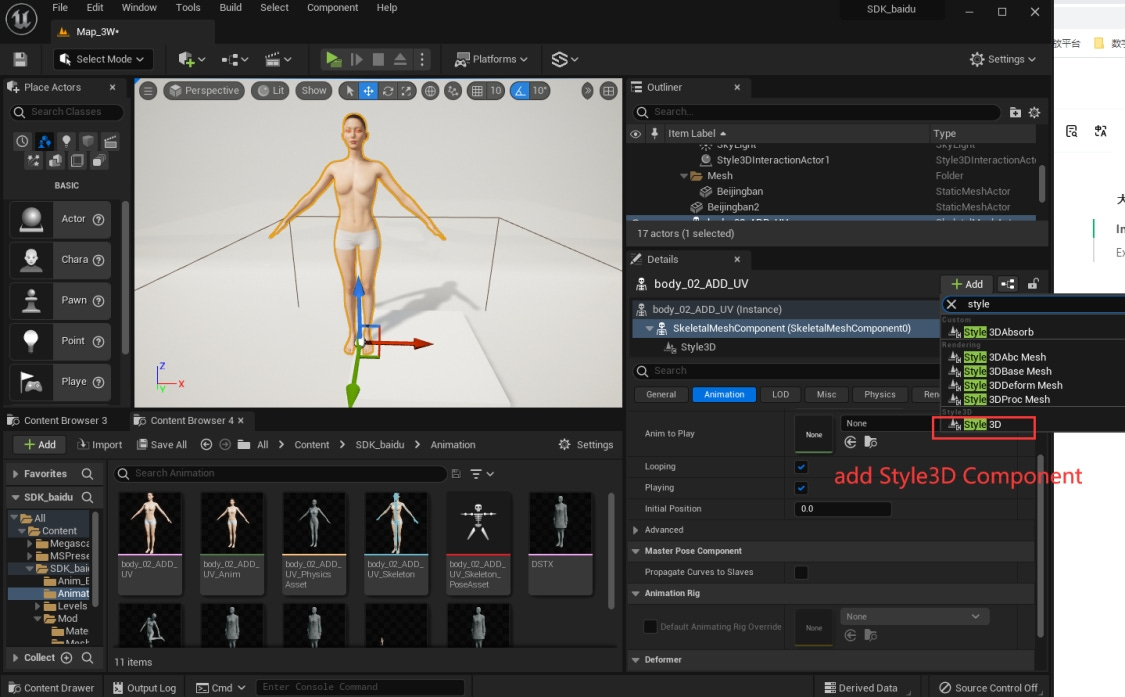The height and width of the screenshot is (697, 1125).
Task: Select the Cinematic clapboard category icon
Action: tap(110, 141)
